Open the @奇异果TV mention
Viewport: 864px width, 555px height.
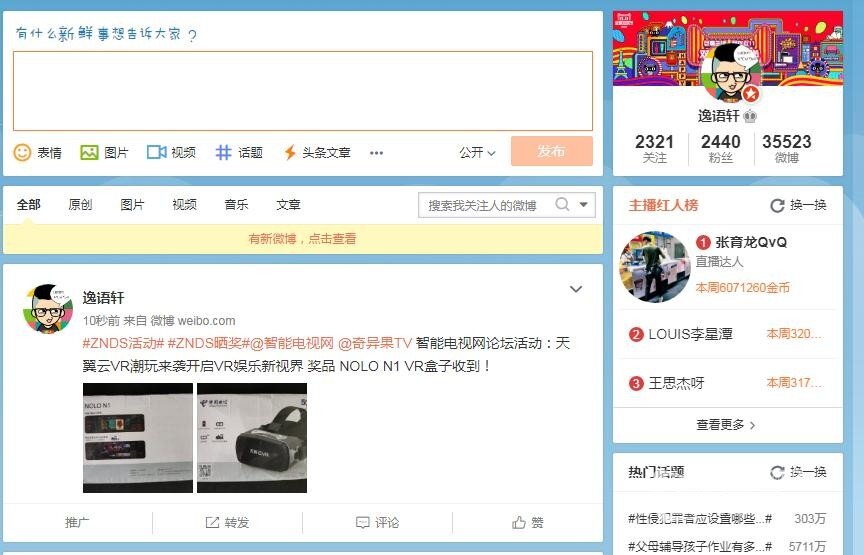coord(375,343)
